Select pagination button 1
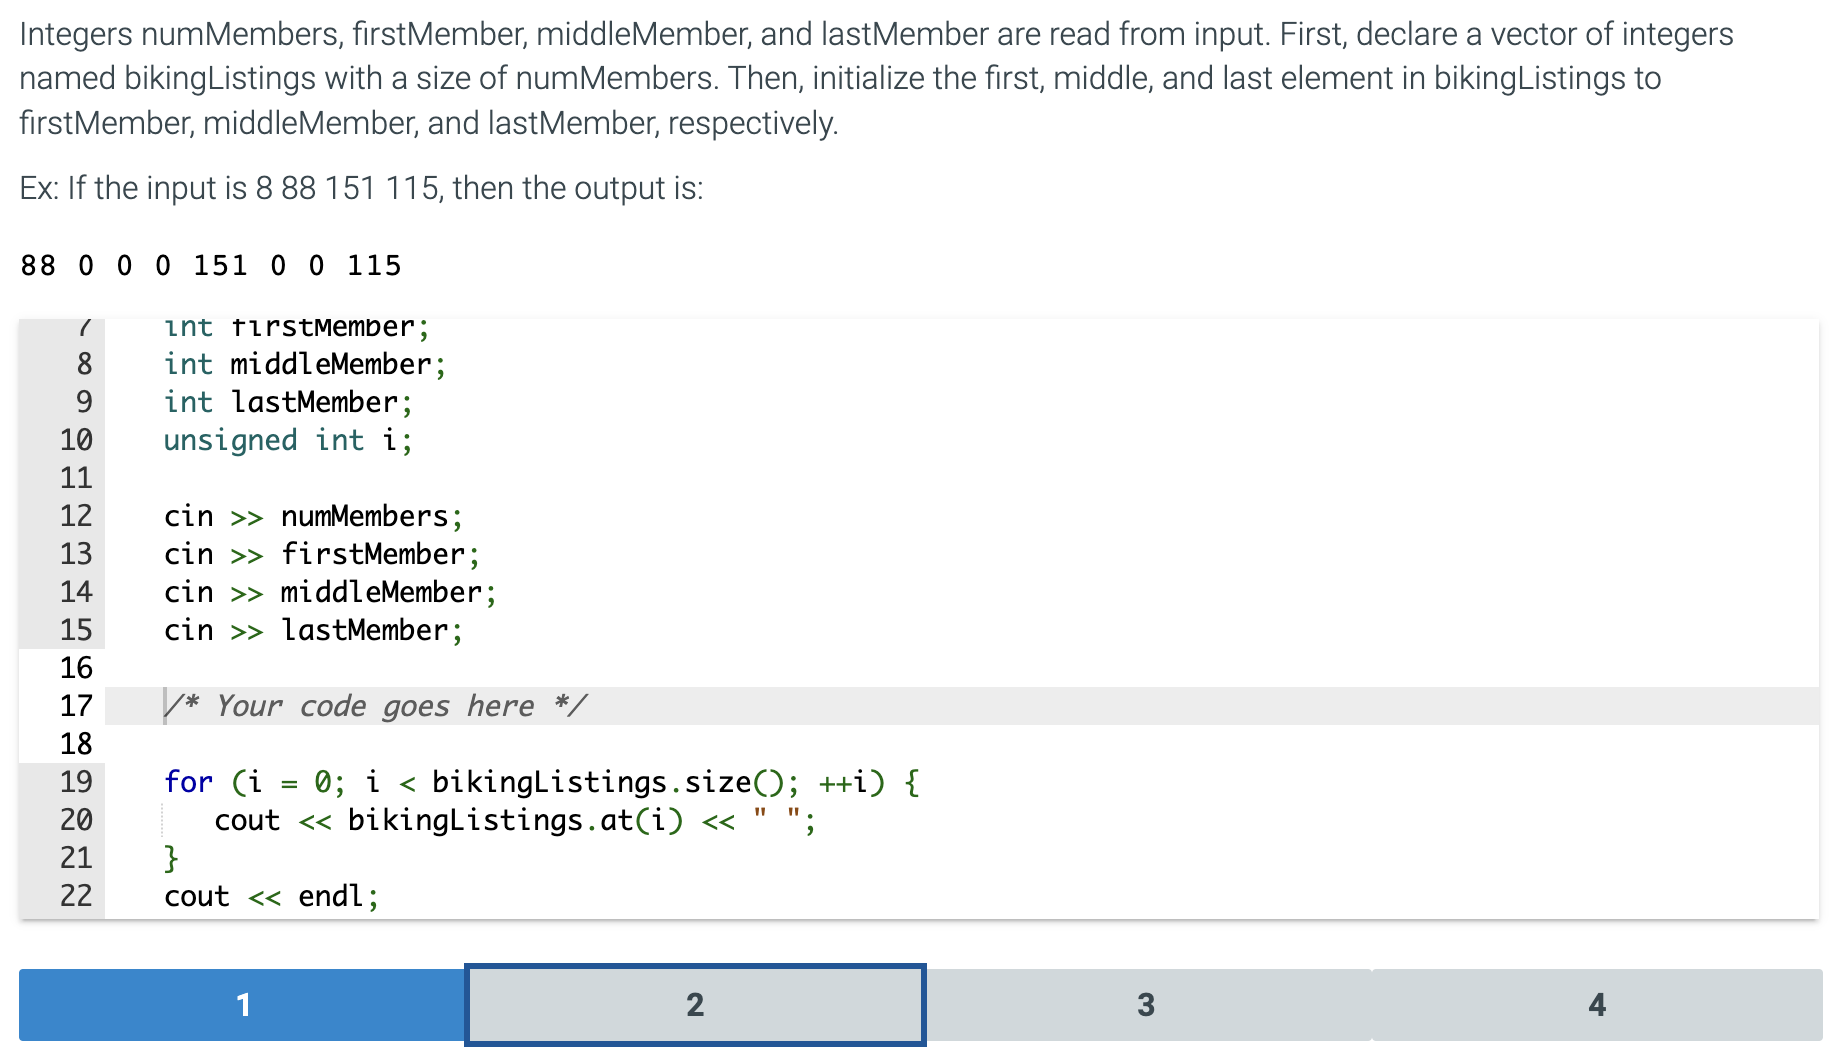 (240, 1005)
